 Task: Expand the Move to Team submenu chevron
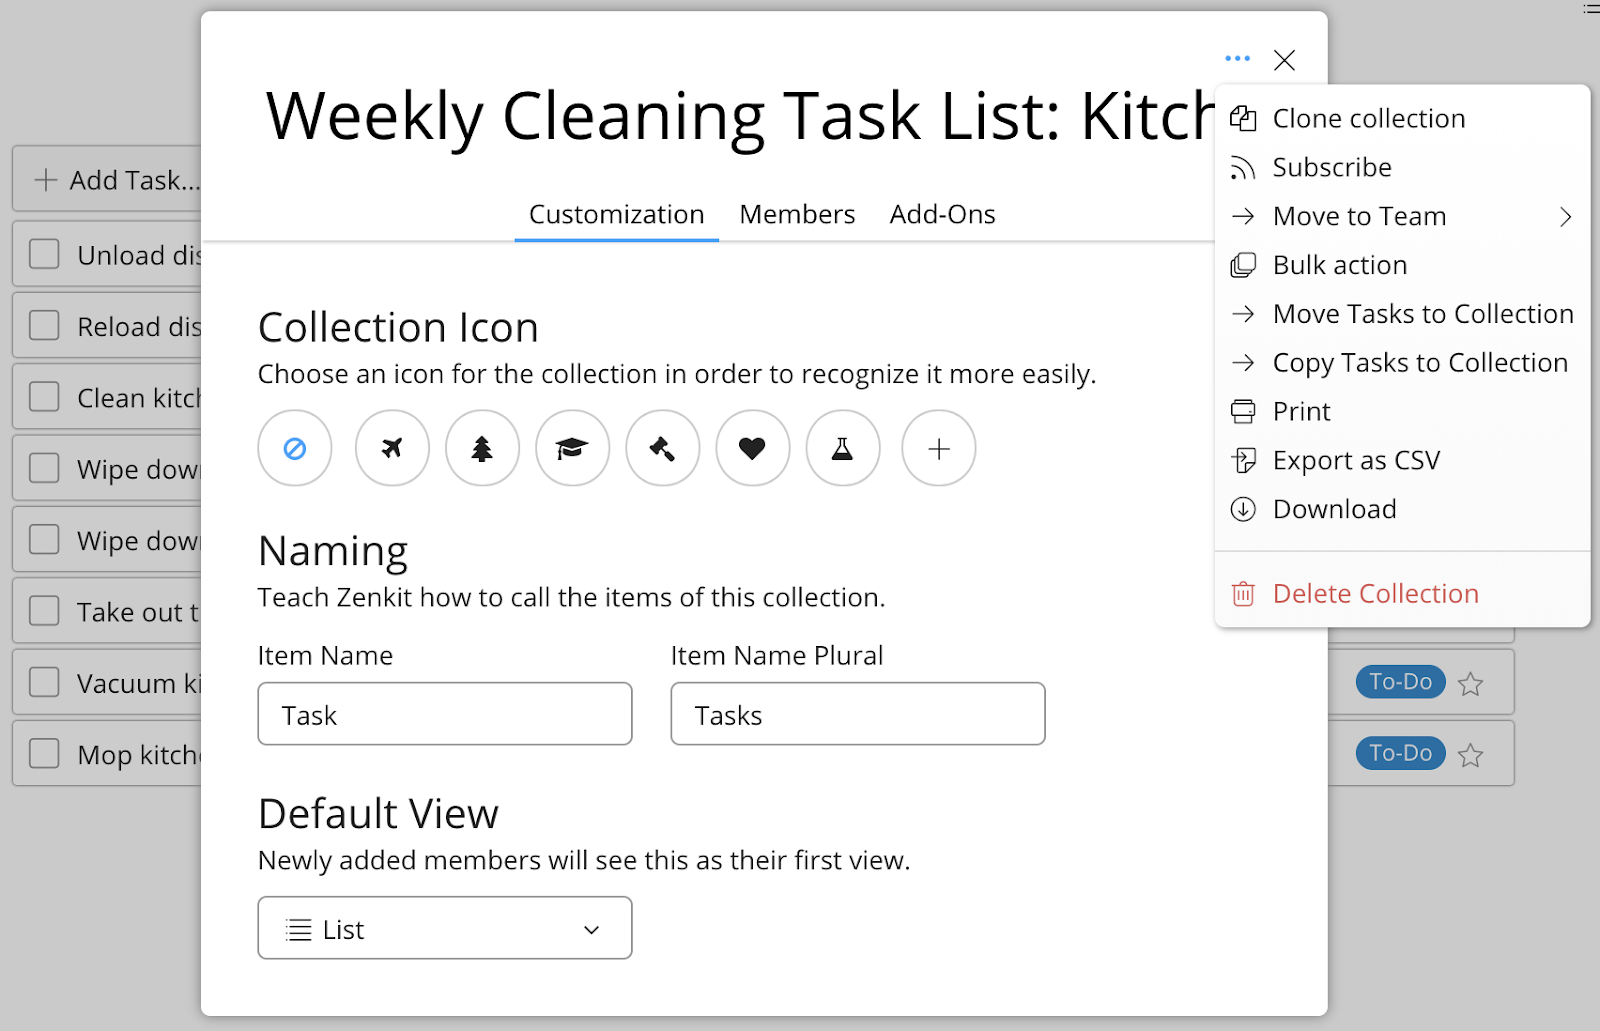pos(1566,216)
